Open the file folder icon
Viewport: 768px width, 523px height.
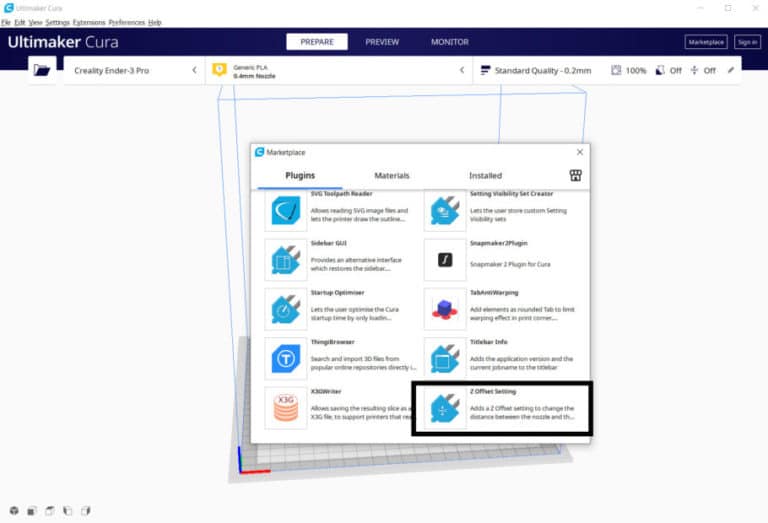[x=42, y=70]
